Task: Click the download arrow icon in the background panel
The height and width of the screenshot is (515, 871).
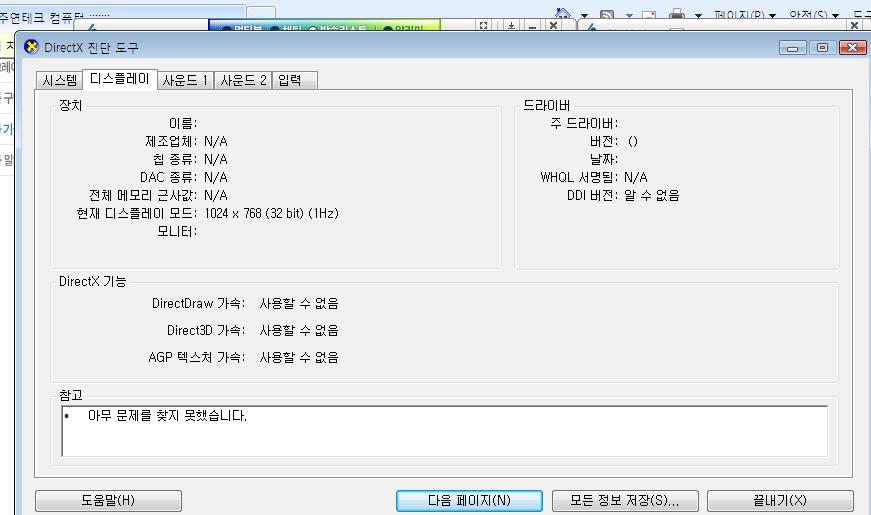Action: tap(511, 26)
